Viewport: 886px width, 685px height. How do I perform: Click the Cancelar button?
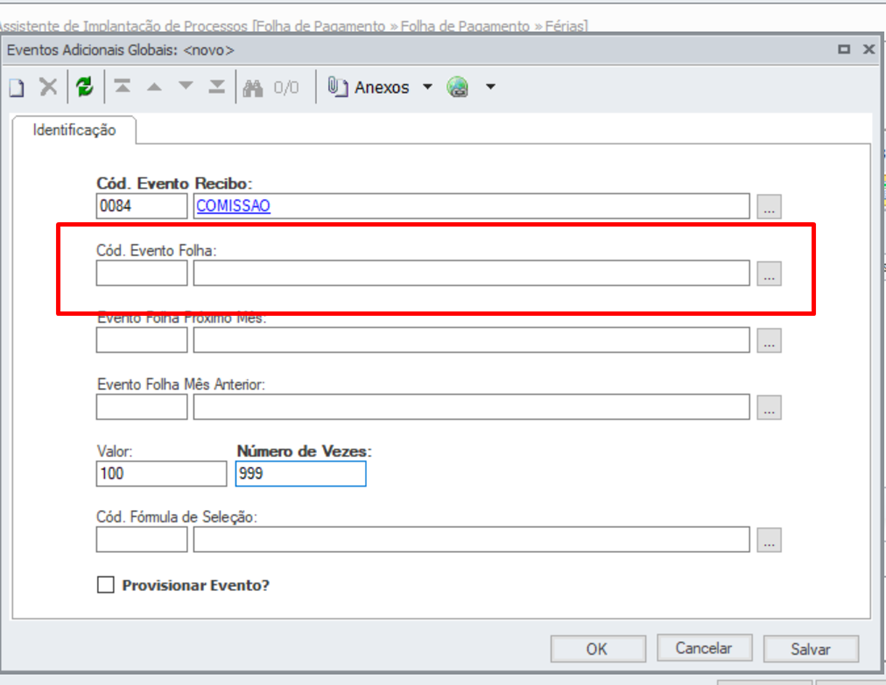[x=704, y=648]
